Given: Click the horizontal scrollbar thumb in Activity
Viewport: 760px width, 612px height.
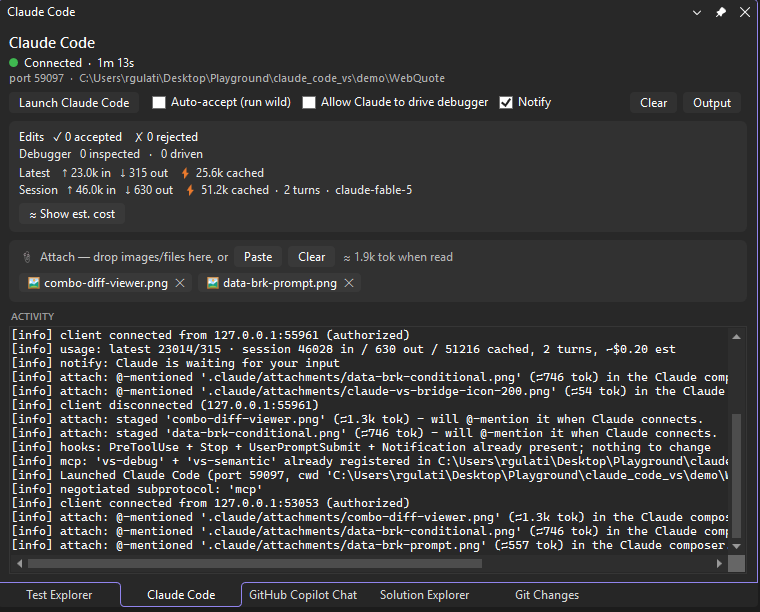Looking at the screenshot, I should 255,564.
